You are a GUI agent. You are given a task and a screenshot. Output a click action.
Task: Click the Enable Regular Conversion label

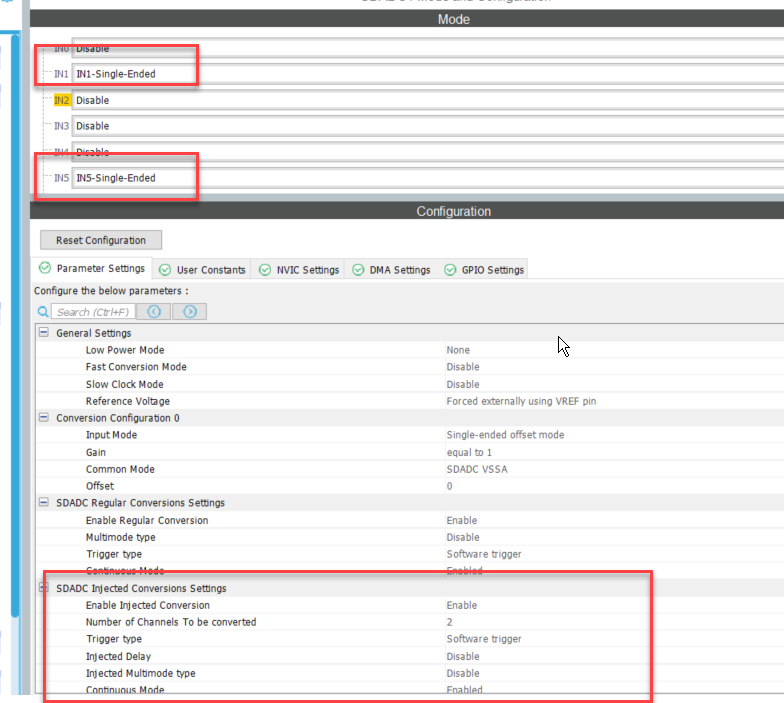[147, 520]
